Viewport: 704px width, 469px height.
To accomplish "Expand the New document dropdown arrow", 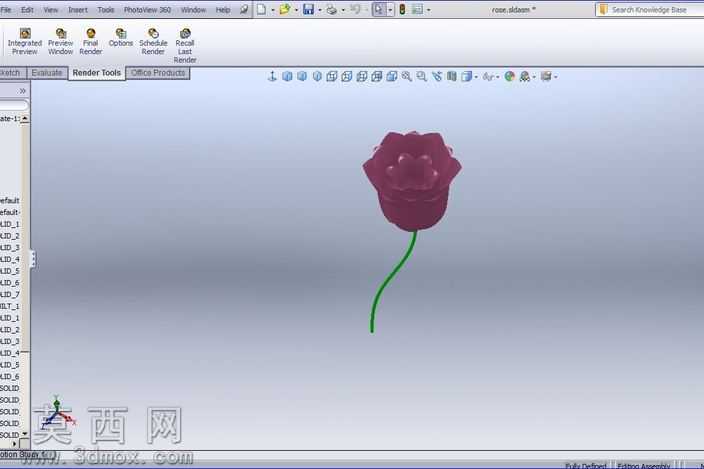I will [273, 10].
